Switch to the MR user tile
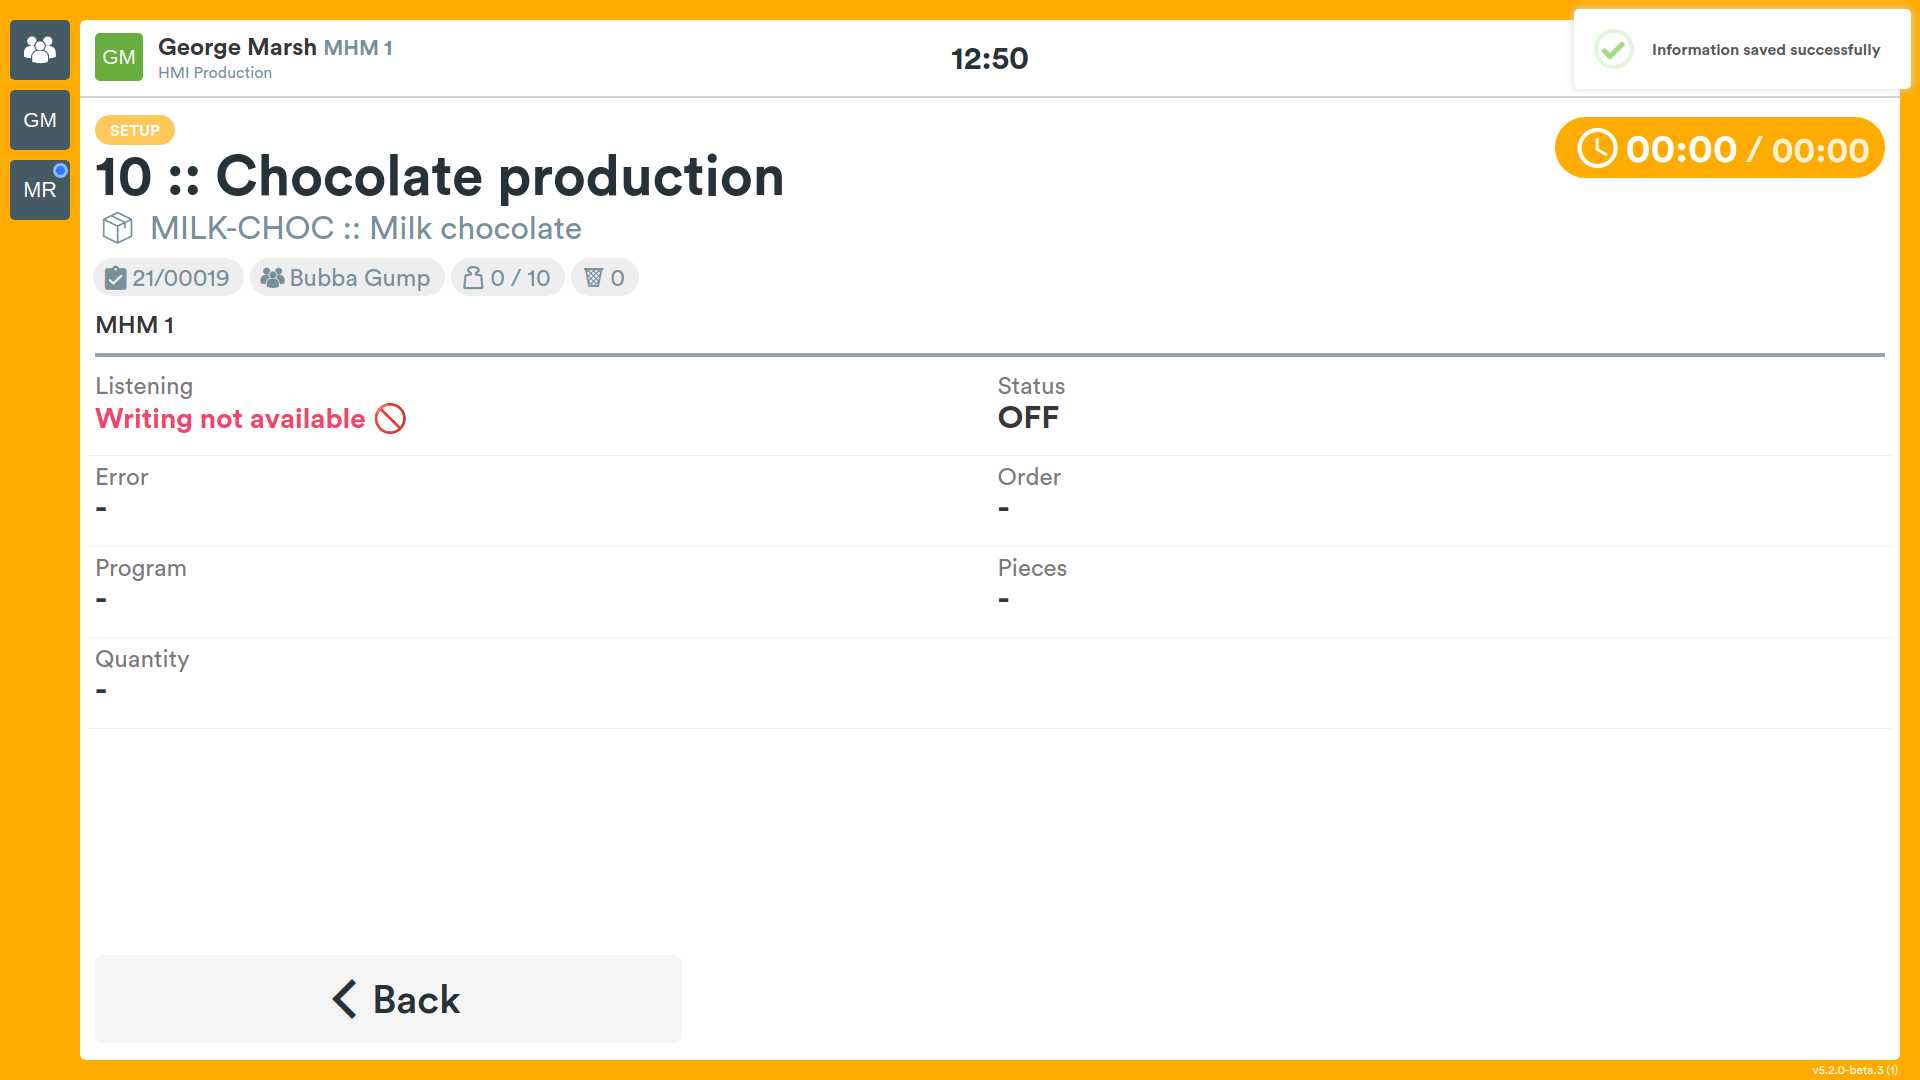 pyautogui.click(x=40, y=190)
